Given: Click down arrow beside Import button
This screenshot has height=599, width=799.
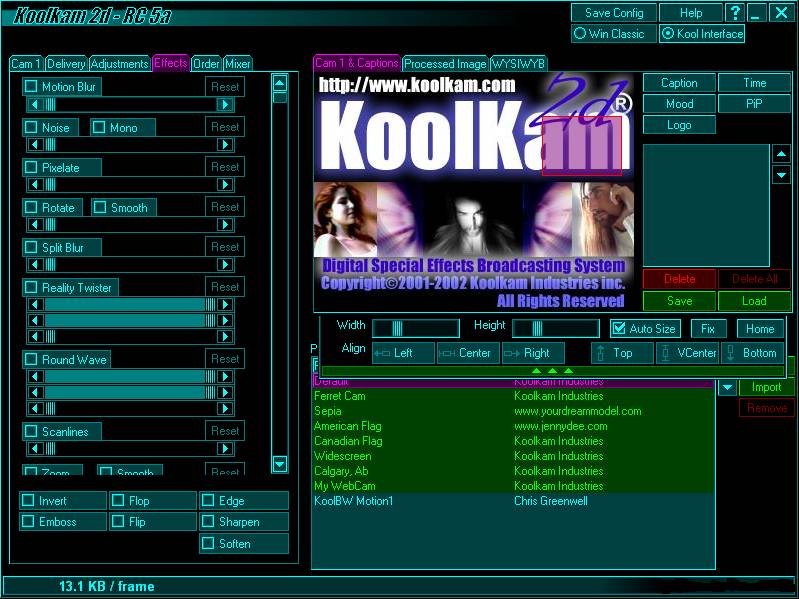Looking at the screenshot, I should [727, 388].
